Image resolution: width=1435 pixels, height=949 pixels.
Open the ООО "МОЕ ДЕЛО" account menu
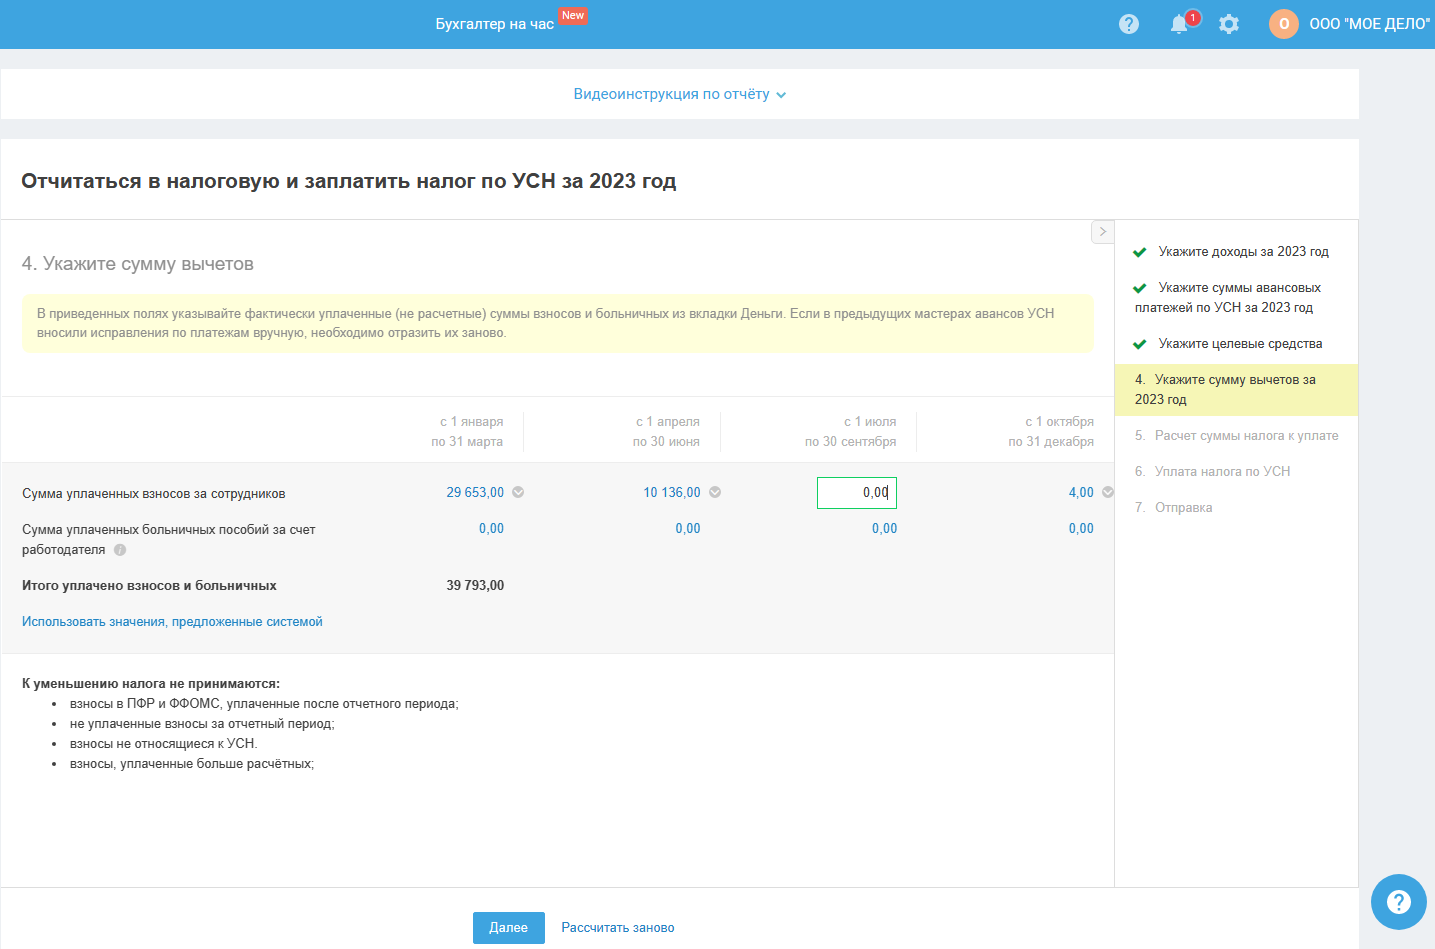click(x=1369, y=24)
